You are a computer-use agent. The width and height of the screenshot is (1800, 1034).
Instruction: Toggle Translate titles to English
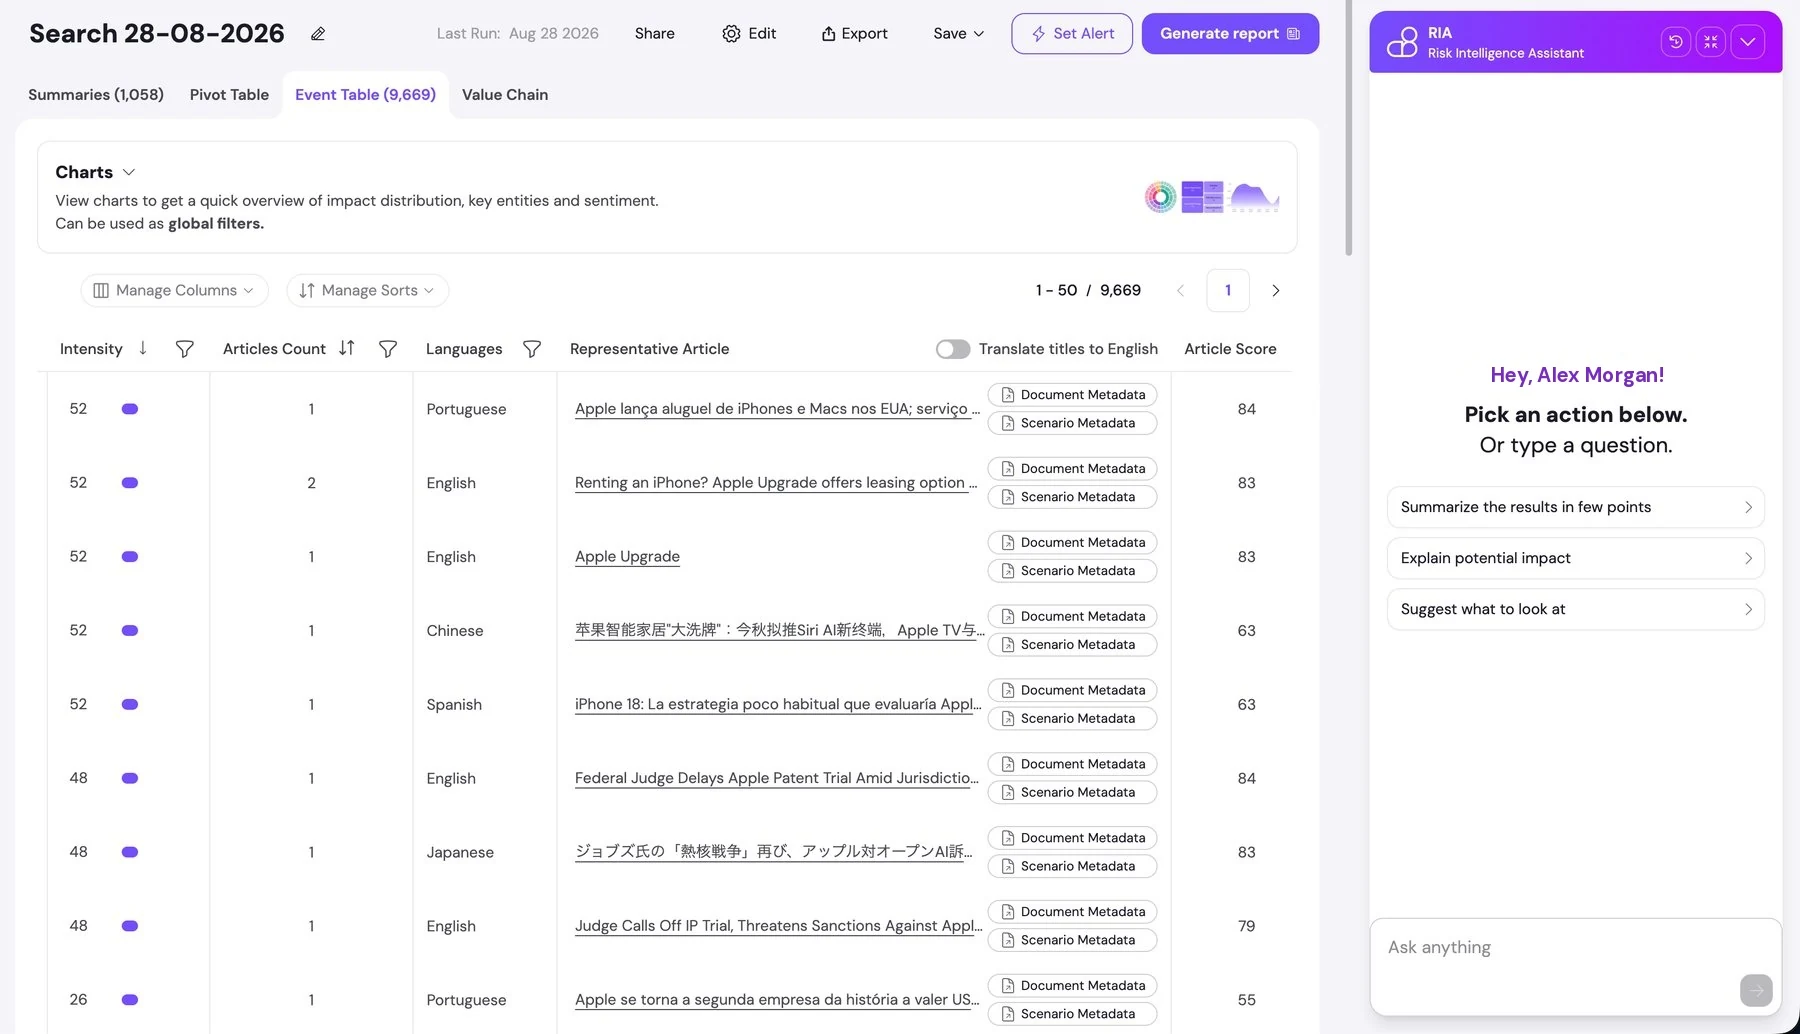pos(953,349)
